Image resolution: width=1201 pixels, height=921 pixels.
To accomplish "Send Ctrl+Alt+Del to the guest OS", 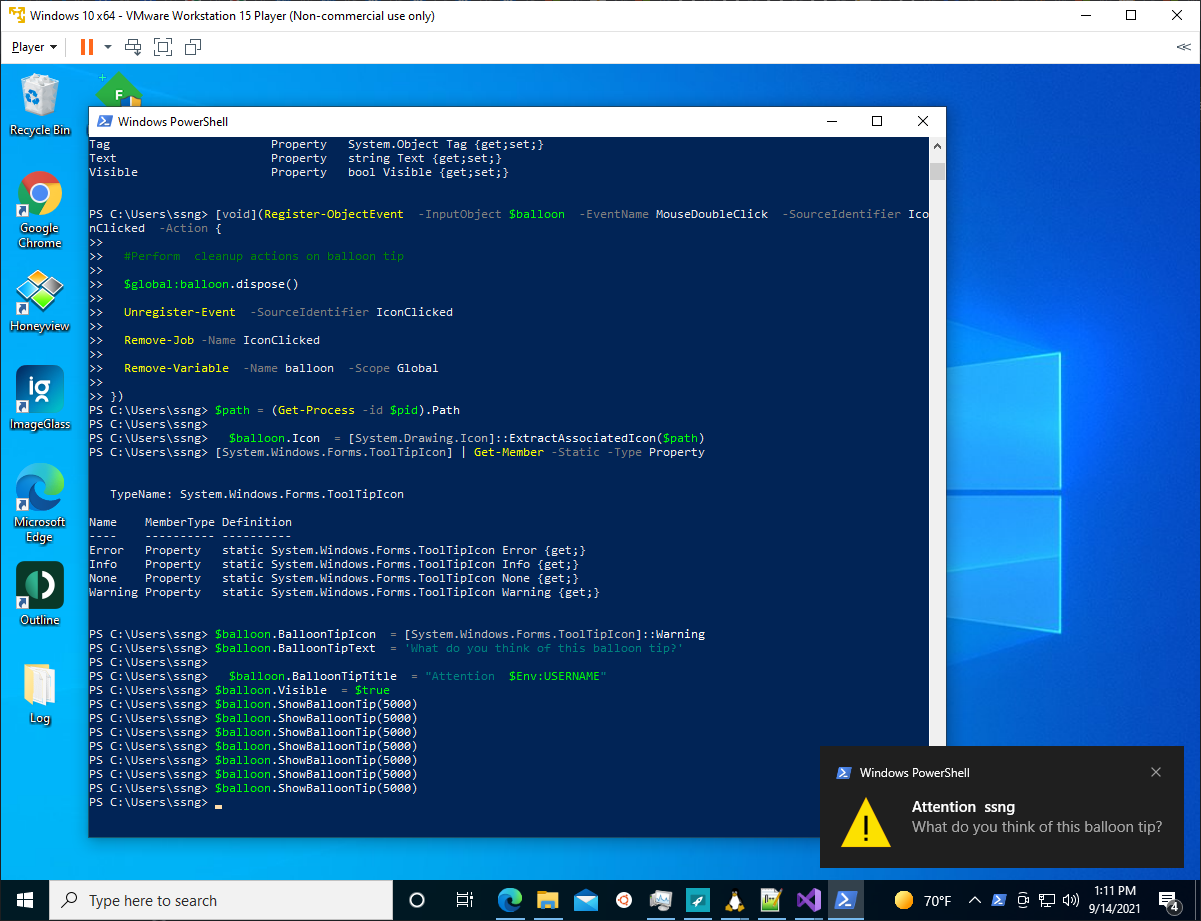I will pos(131,46).
